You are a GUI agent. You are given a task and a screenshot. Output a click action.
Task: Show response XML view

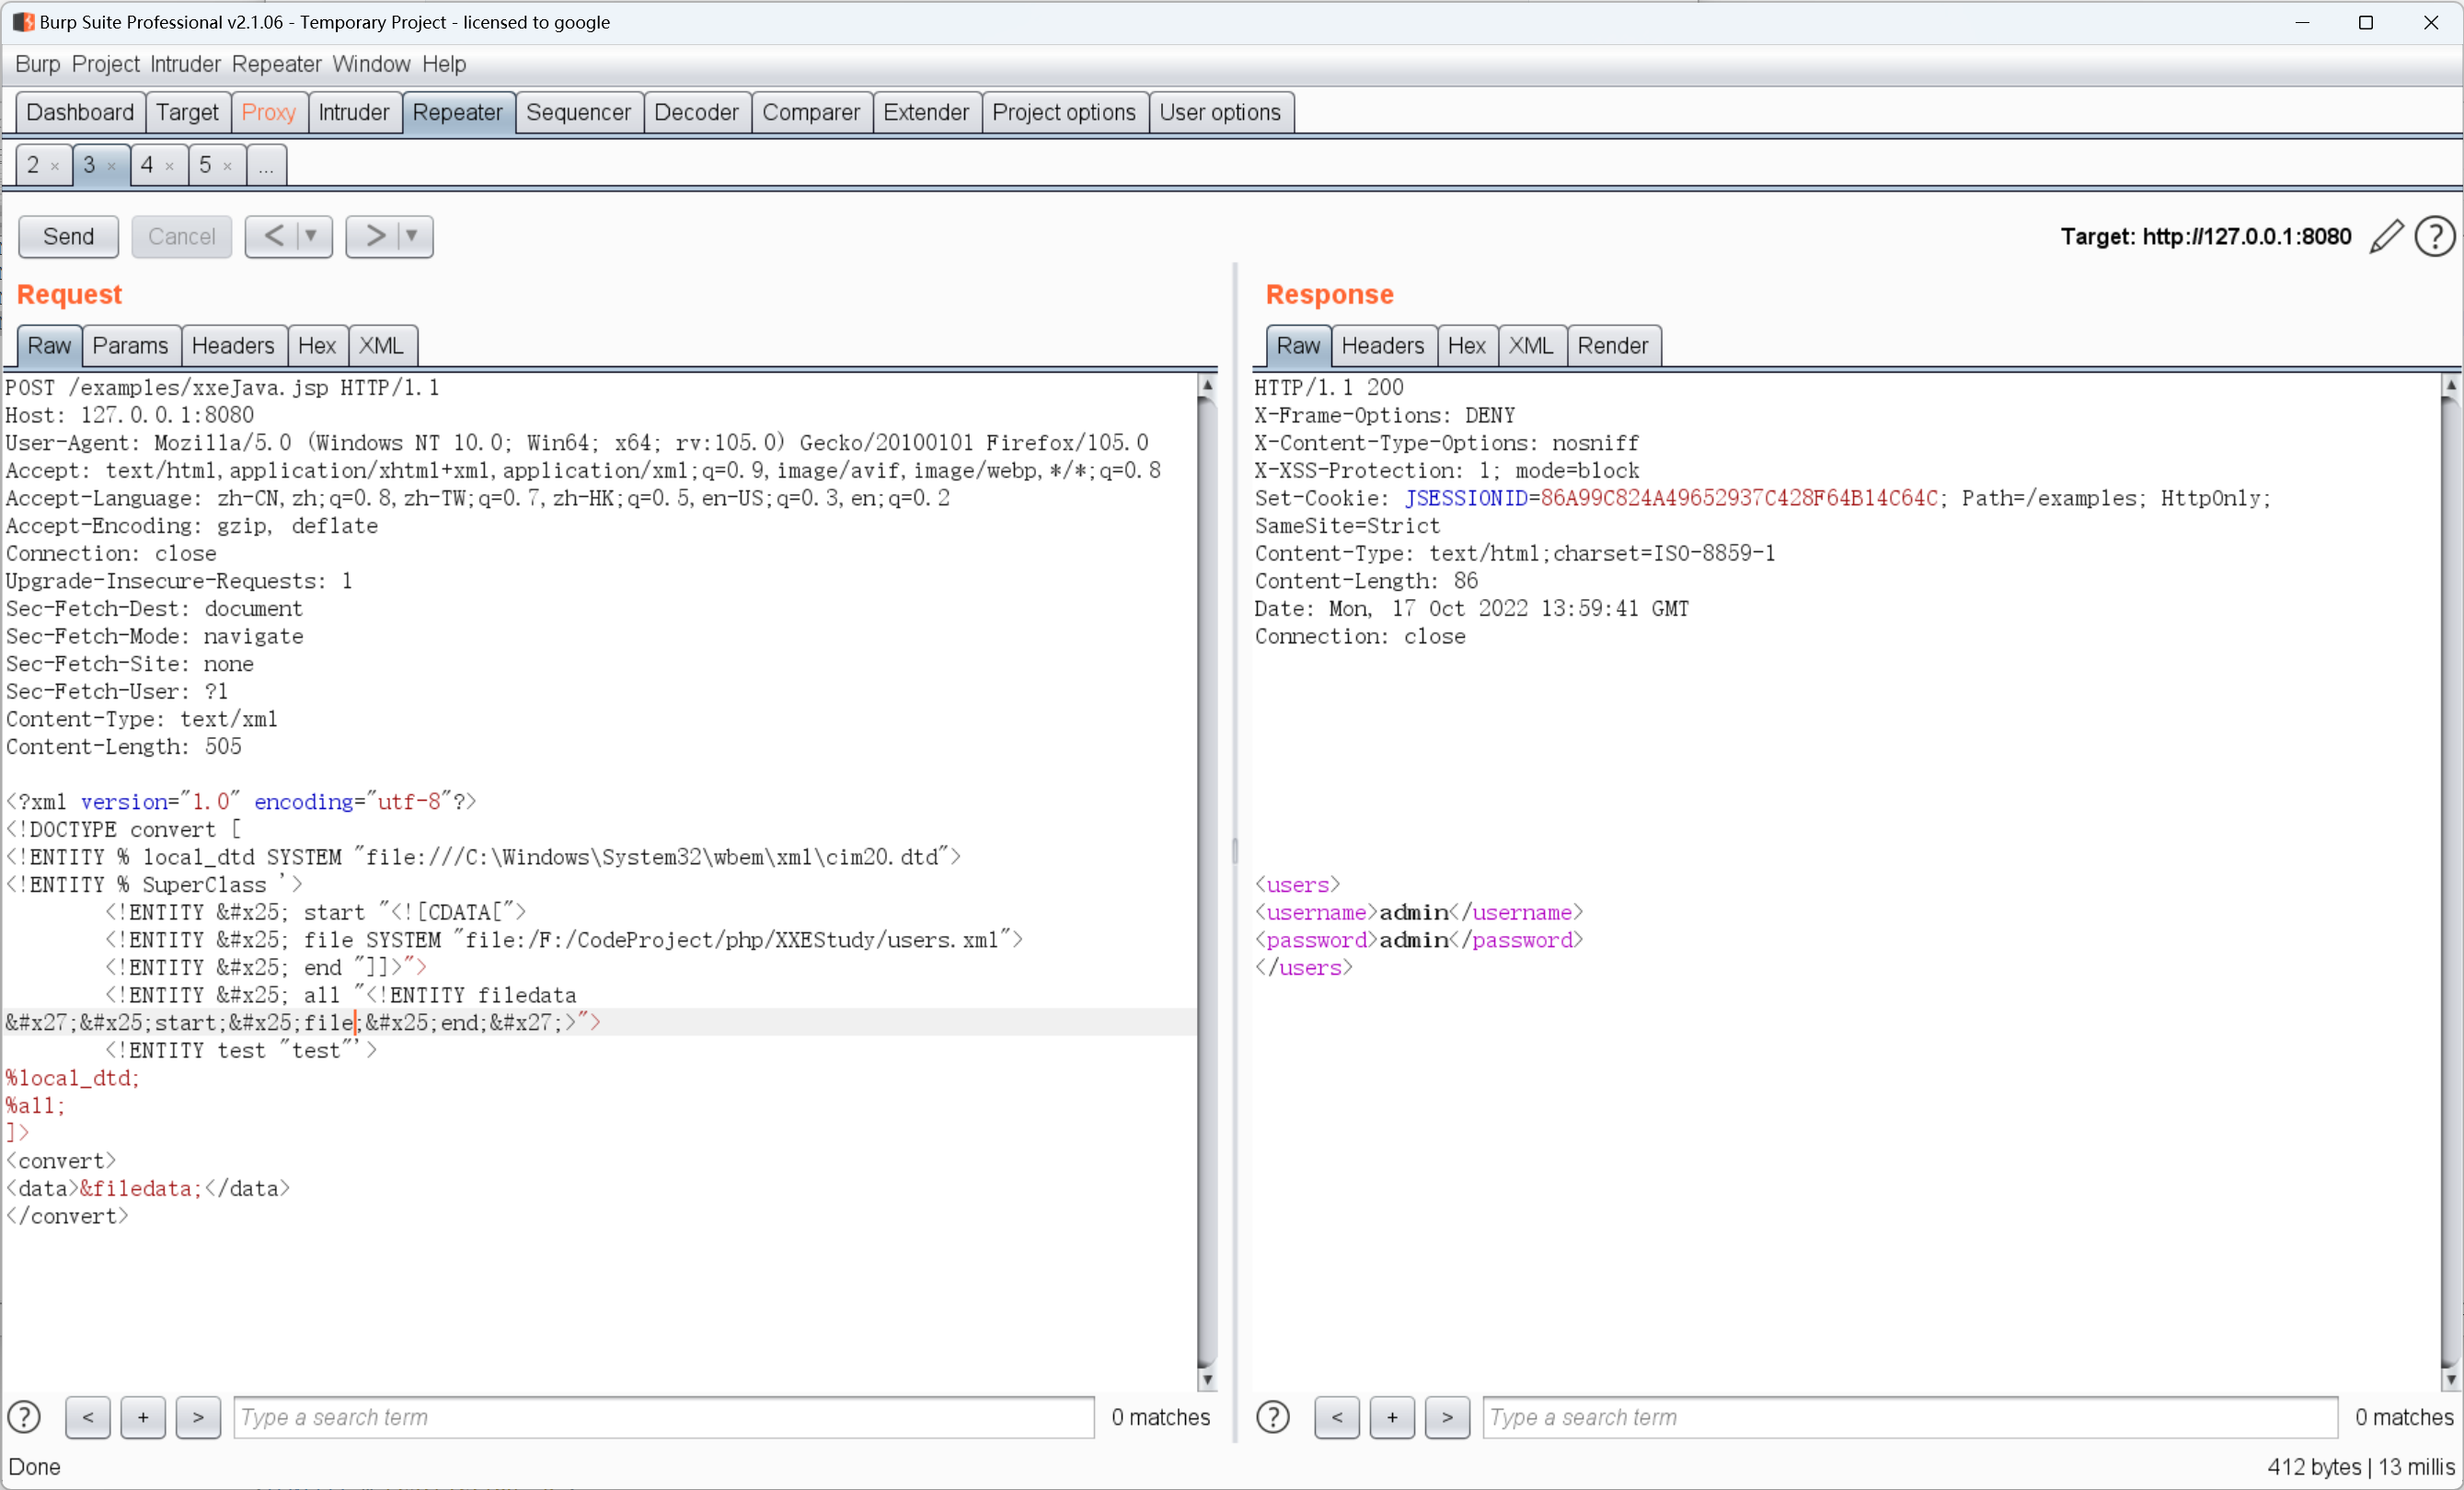click(x=1532, y=346)
